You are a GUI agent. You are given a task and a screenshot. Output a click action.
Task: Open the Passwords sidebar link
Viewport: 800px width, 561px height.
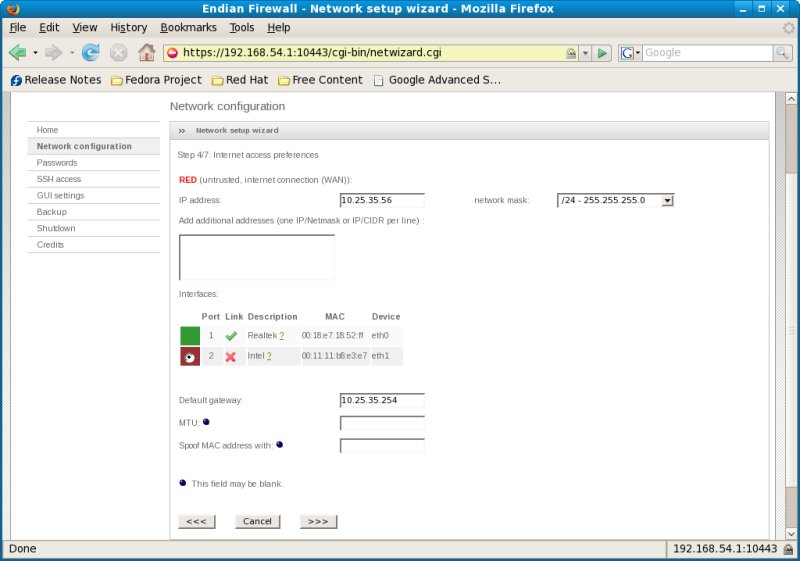tap(57, 163)
